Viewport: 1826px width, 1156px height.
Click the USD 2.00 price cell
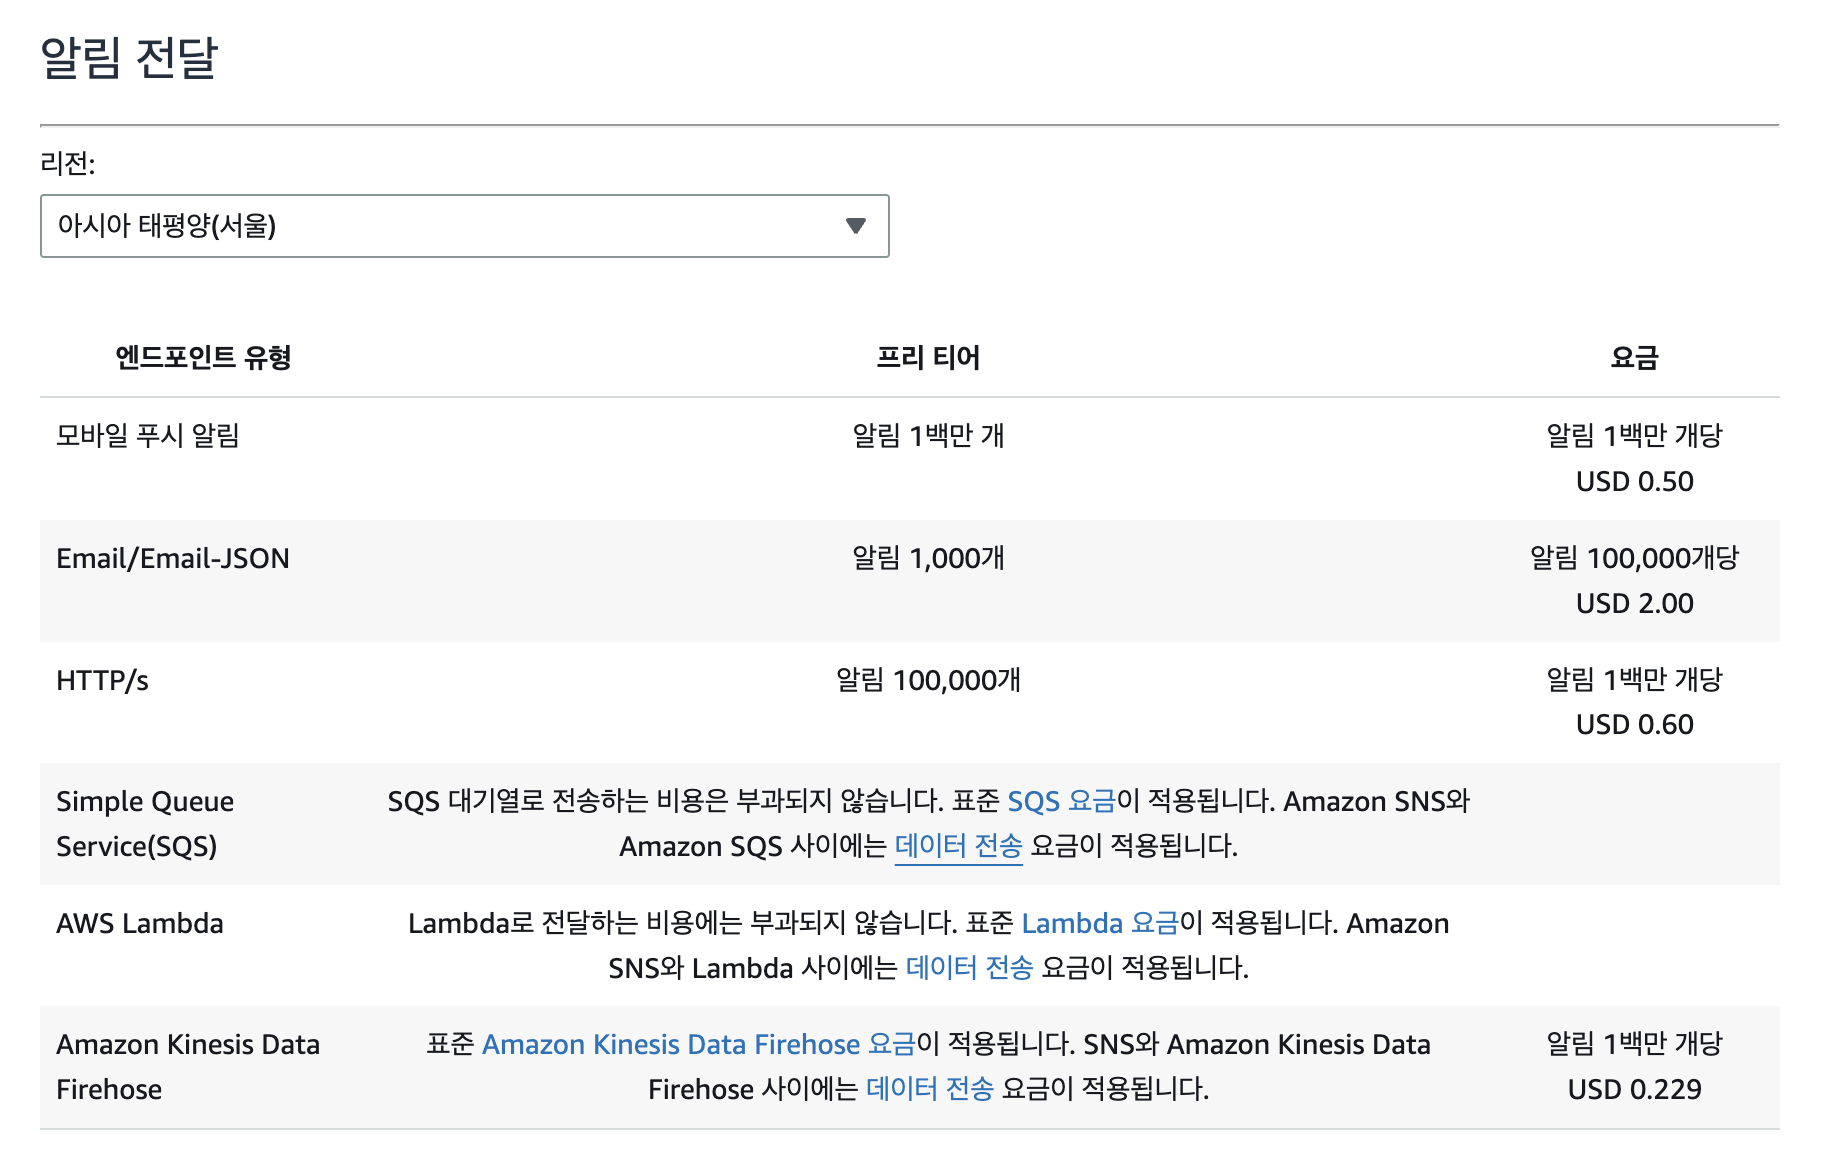(1634, 603)
